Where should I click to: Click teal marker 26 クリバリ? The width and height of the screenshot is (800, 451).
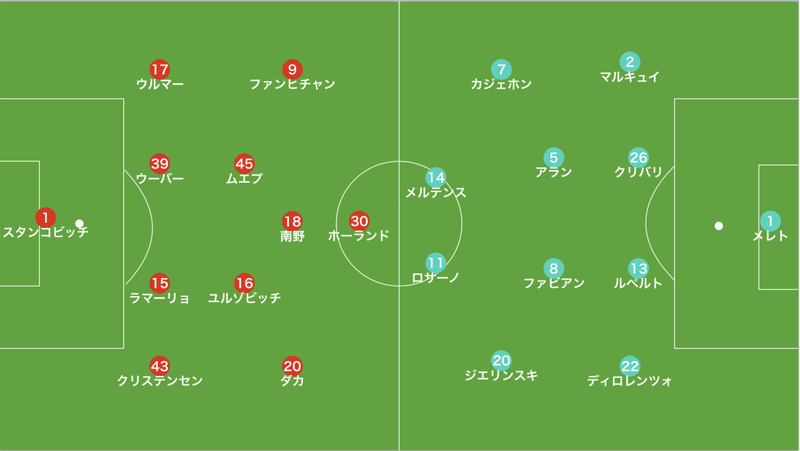[638, 158]
